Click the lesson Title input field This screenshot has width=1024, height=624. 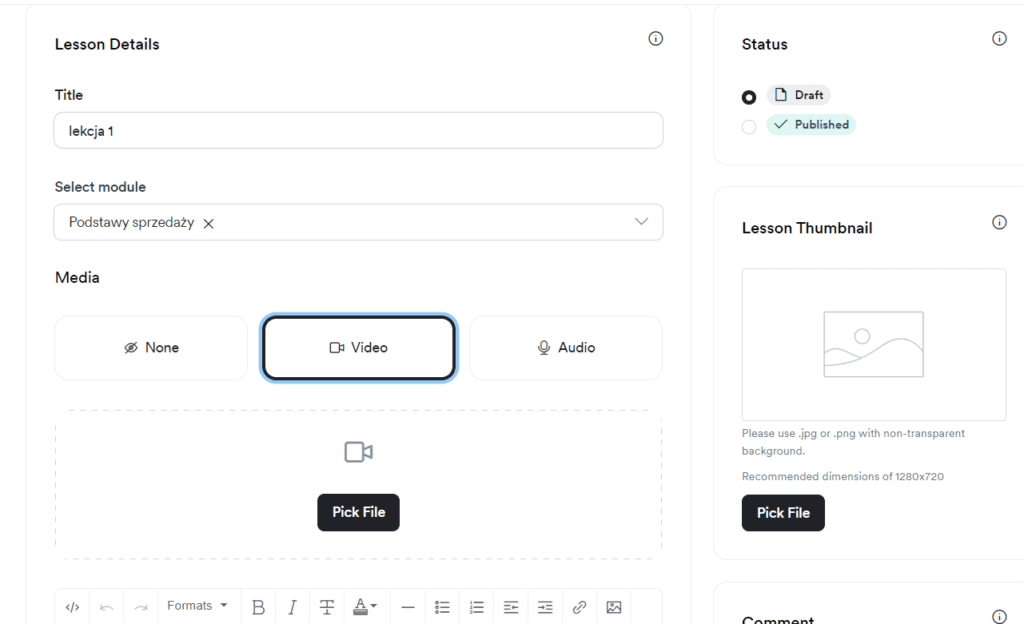tap(358, 131)
